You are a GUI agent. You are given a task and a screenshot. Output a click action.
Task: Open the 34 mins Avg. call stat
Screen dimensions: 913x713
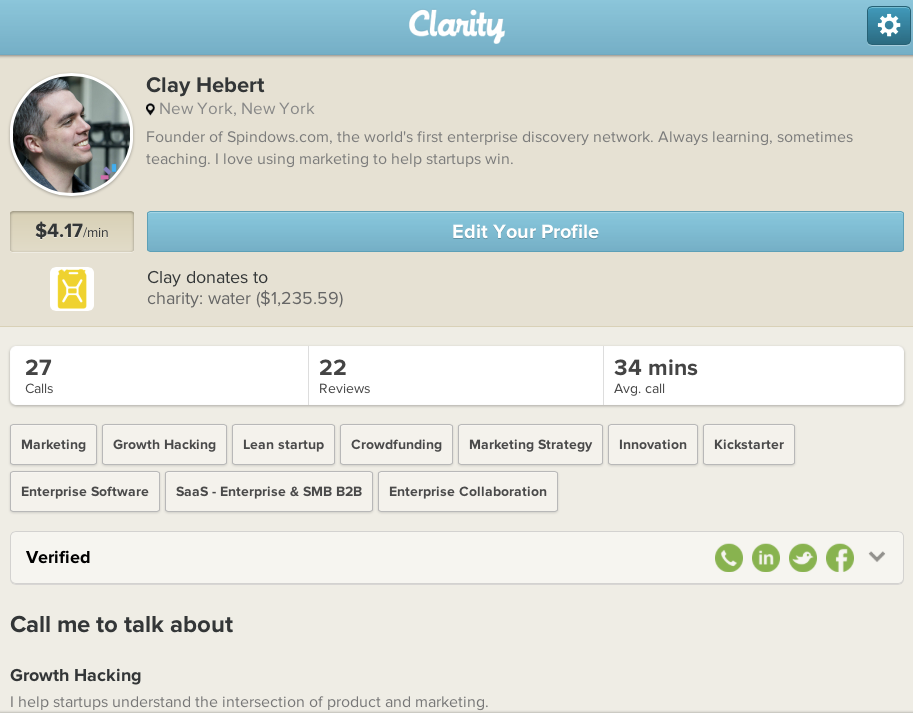point(753,376)
